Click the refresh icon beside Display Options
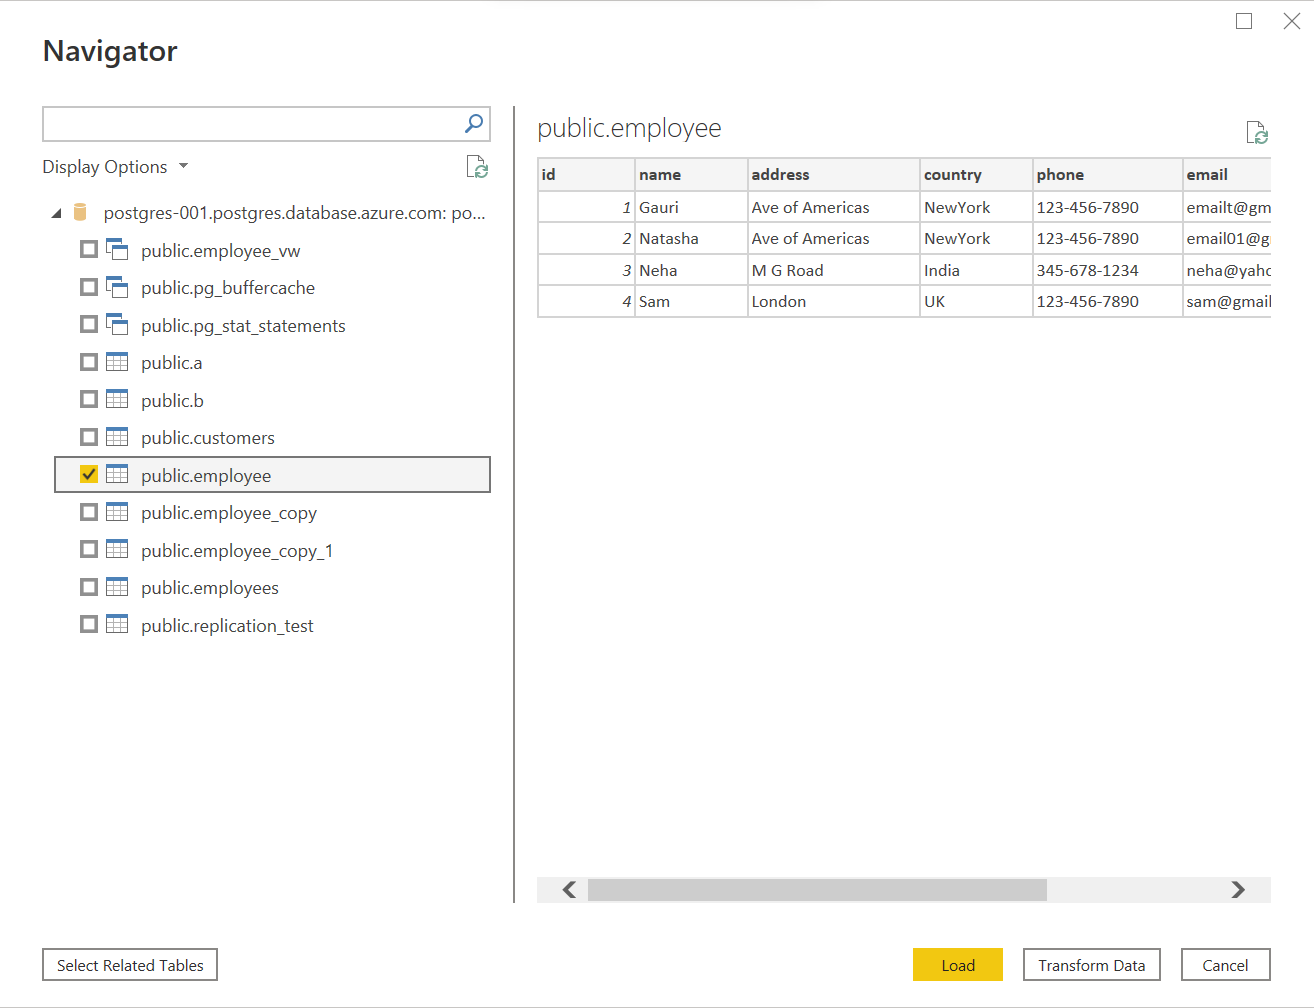Image resolution: width=1314 pixels, height=1008 pixels. coord(477,167)
